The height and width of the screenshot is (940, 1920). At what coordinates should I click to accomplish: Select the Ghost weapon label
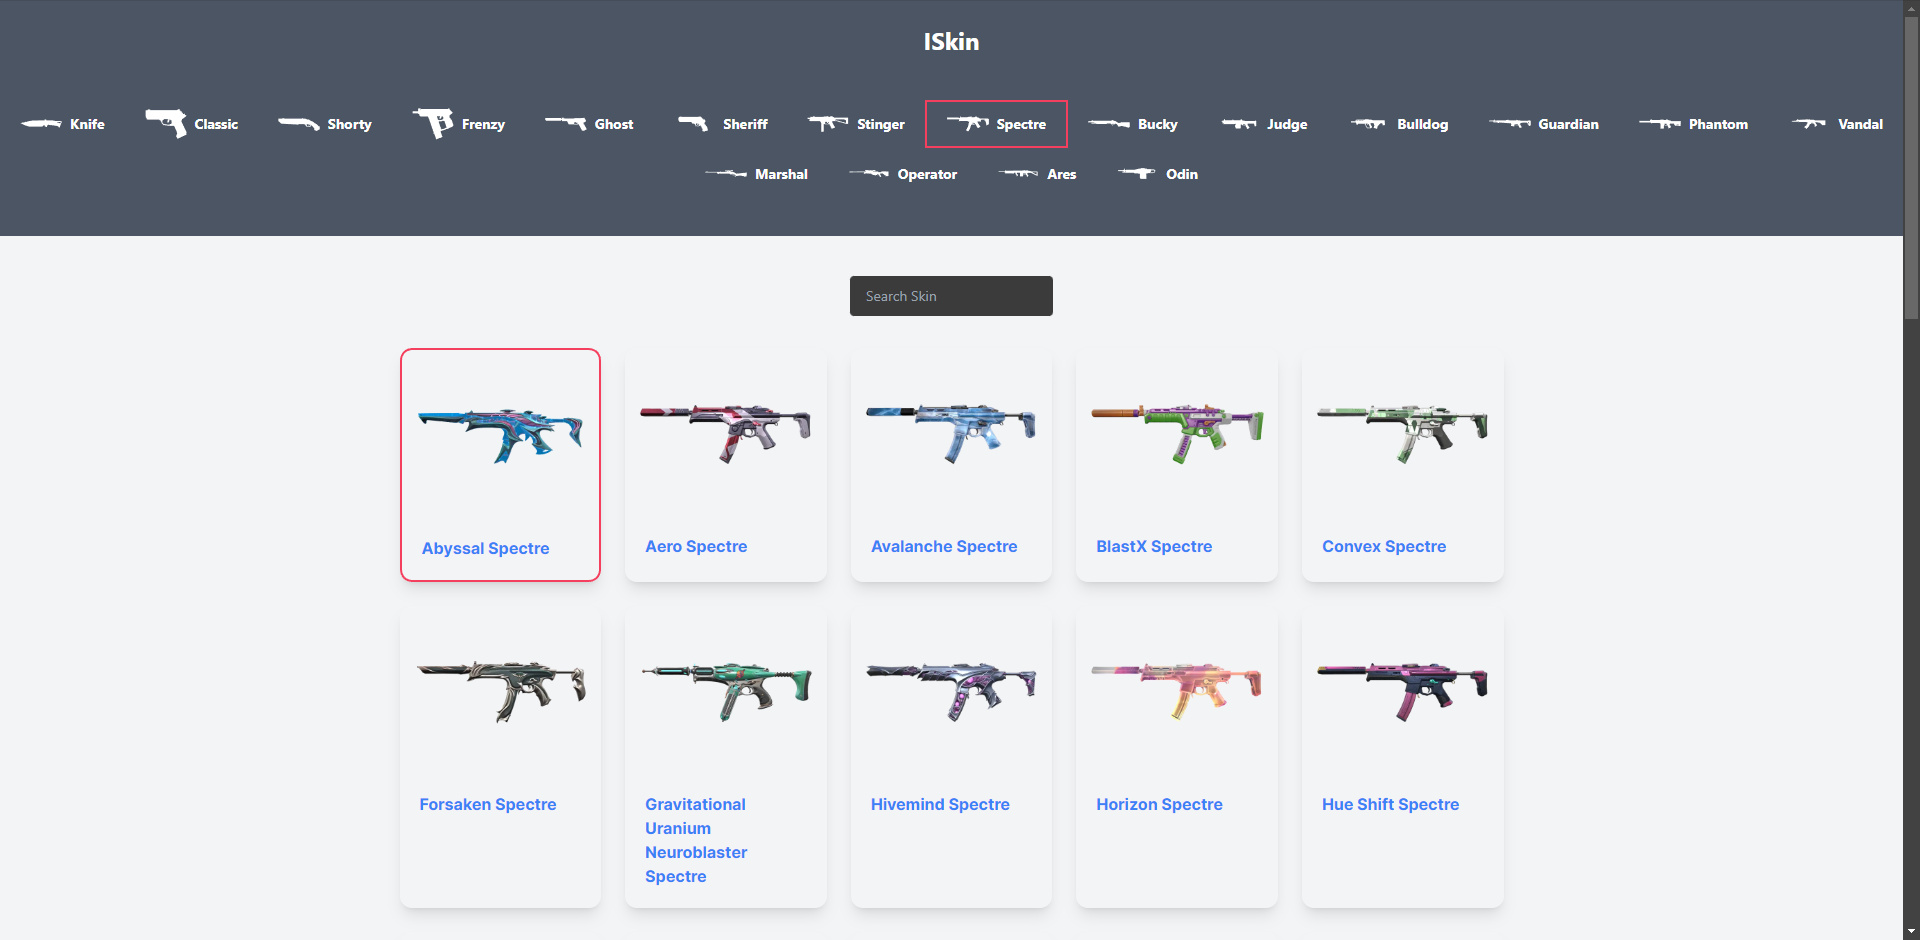coord(614,124)
